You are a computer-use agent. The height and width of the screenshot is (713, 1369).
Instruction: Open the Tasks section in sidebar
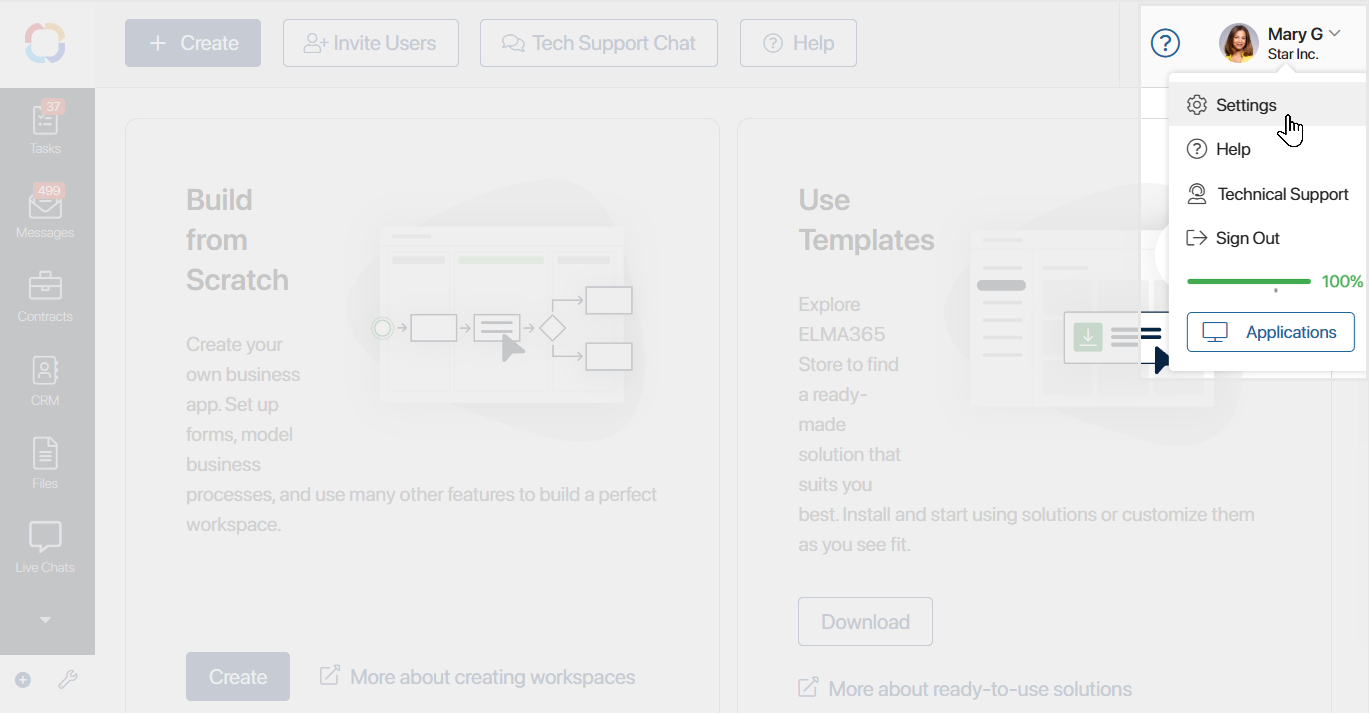(x=45, y=128)
